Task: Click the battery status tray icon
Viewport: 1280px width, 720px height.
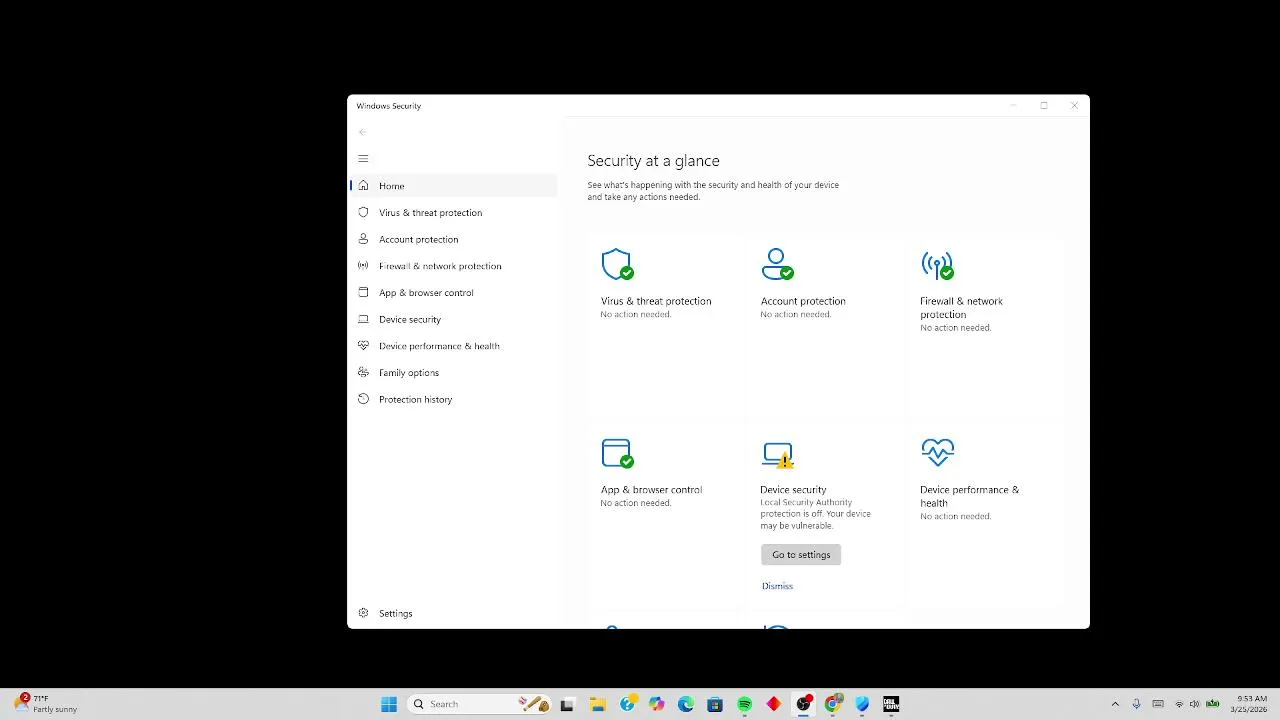Action: pyautogui.click(x=1212, y=704)
